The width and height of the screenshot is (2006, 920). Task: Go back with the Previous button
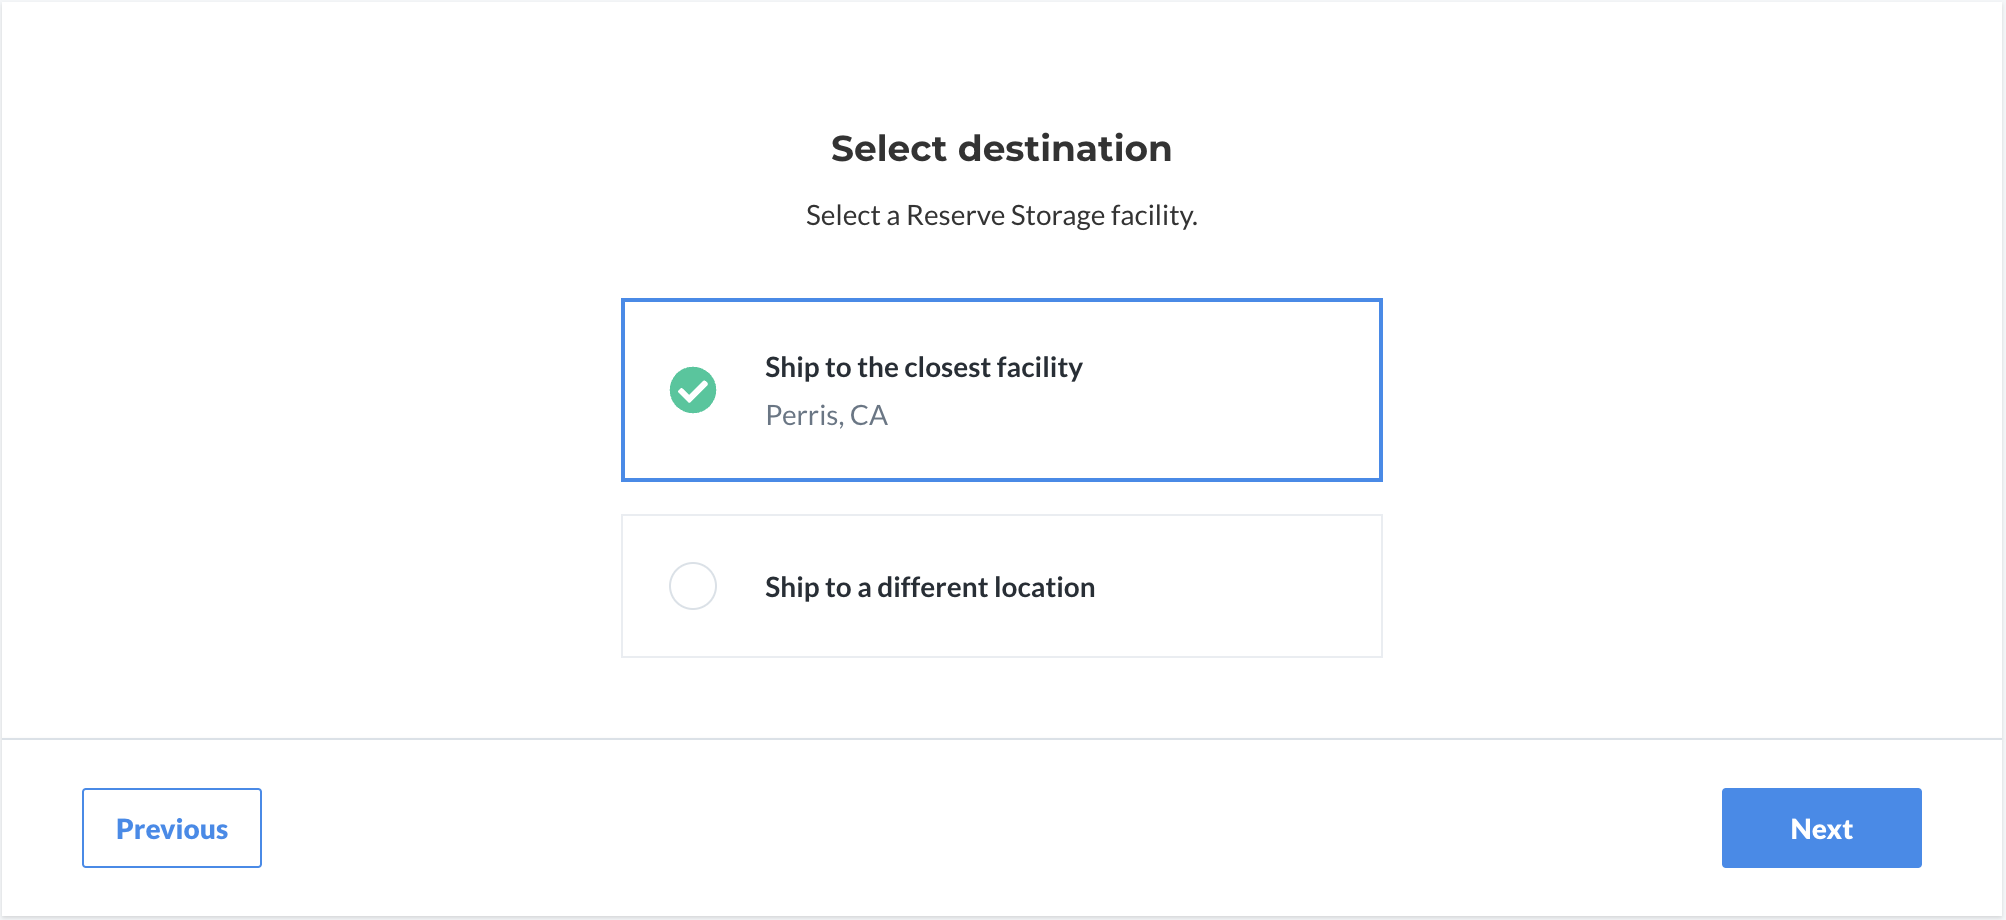172,828
